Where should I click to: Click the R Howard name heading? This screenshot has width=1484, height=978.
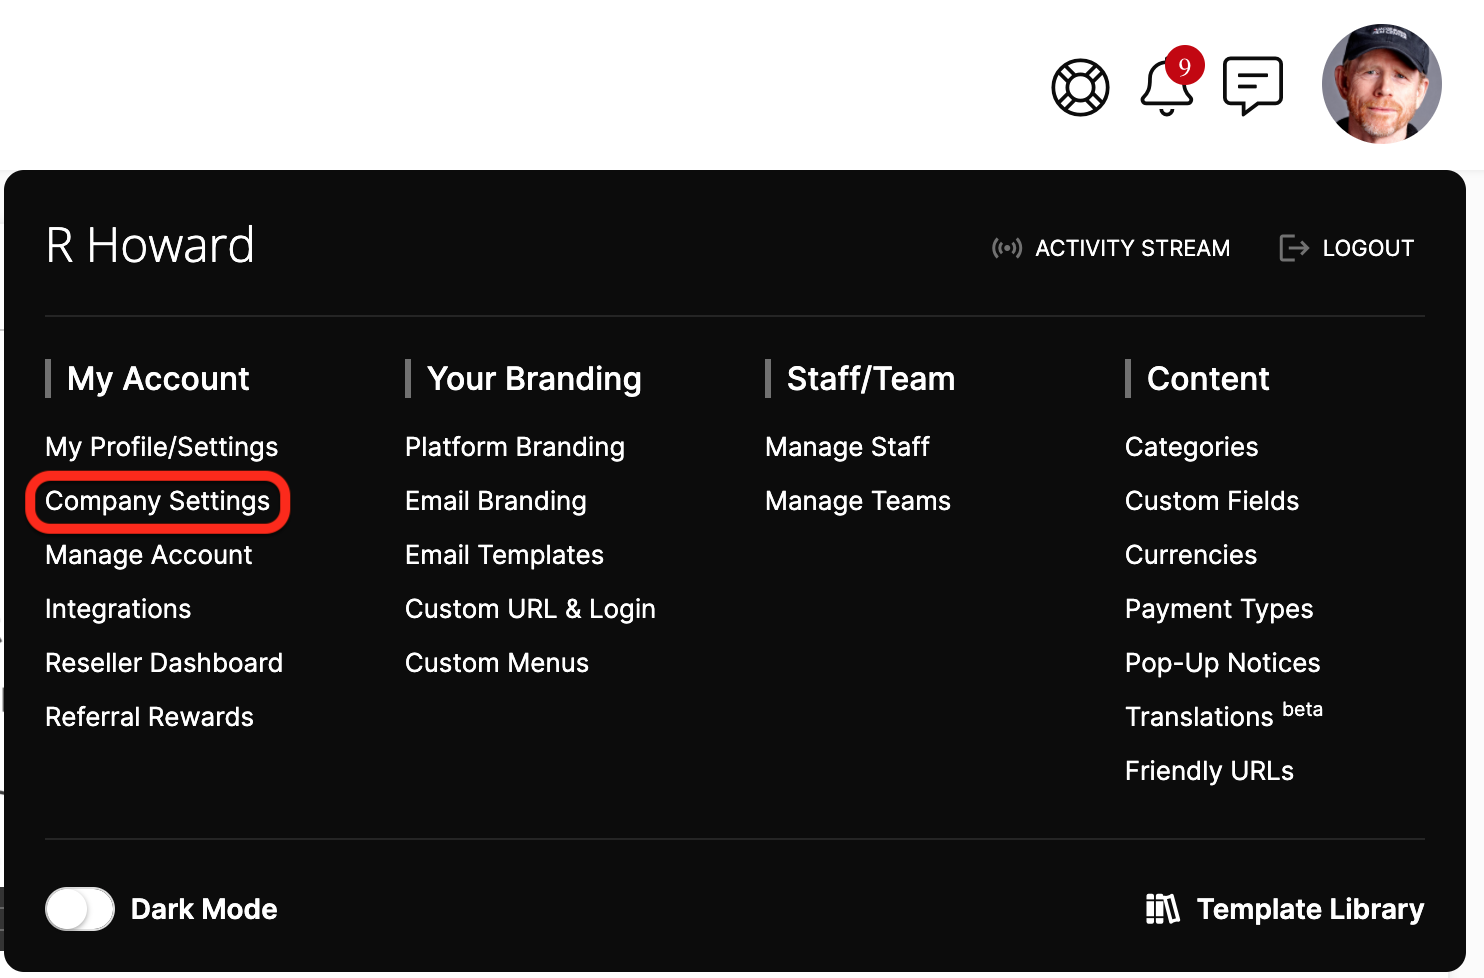coord(150,246)
